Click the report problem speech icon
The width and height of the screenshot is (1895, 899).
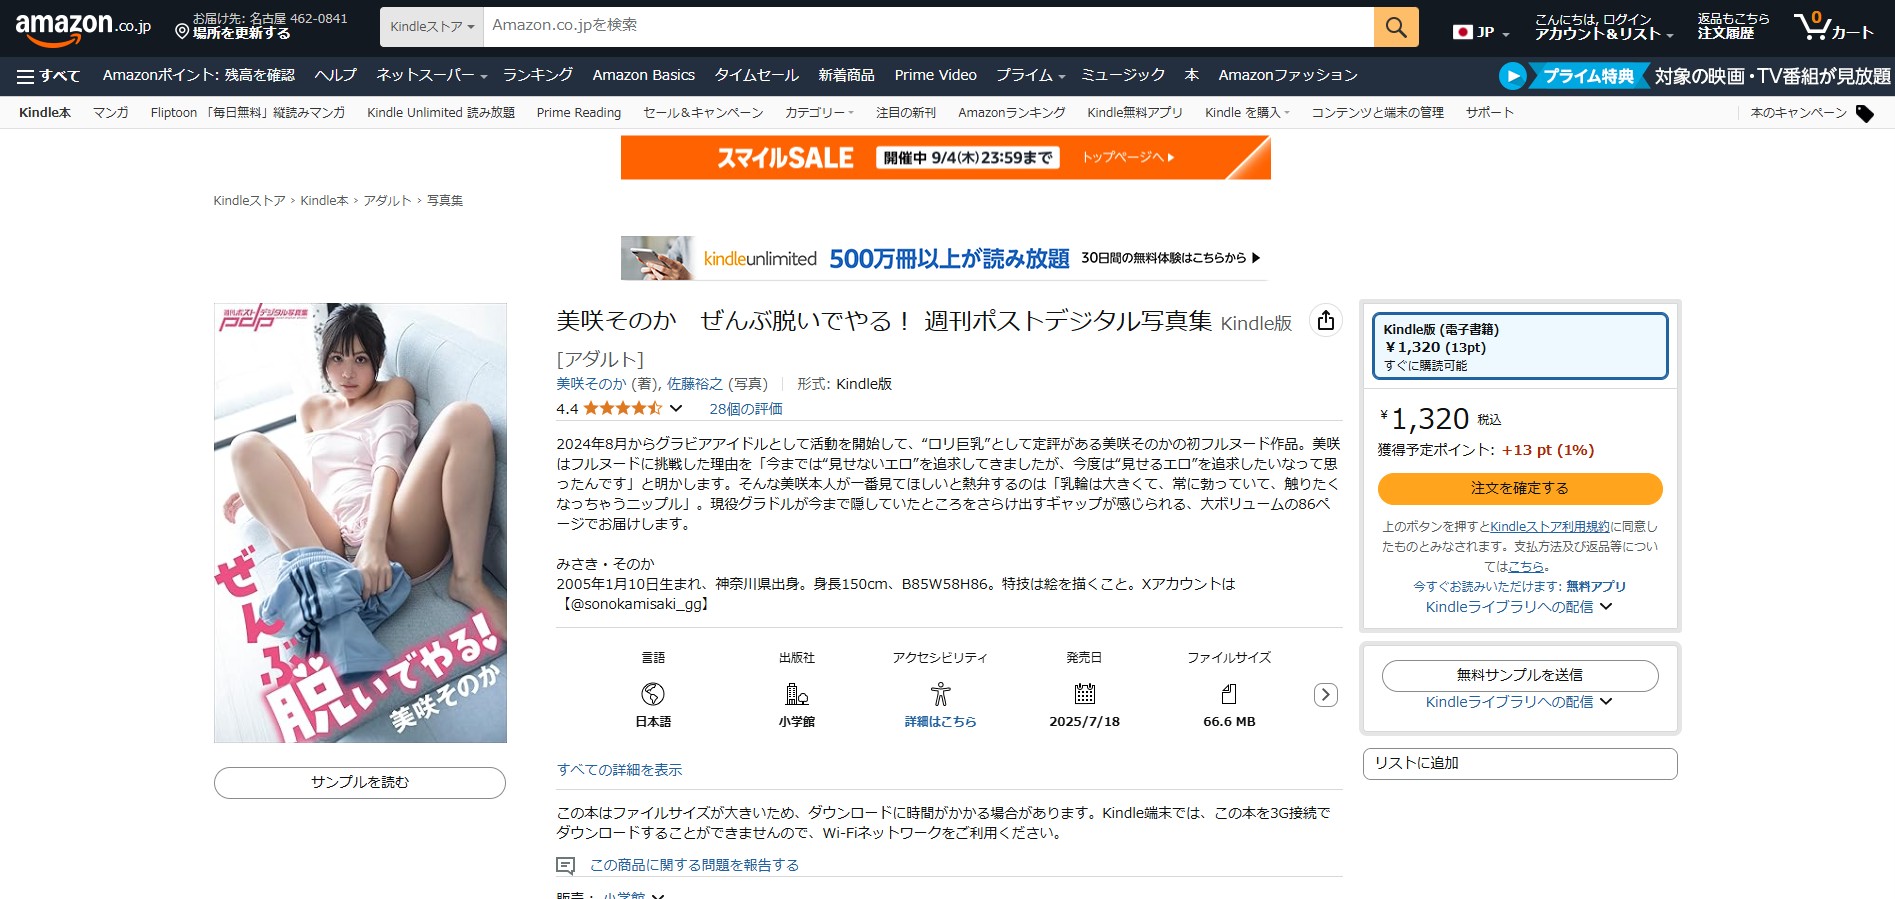tap(565, 866)
